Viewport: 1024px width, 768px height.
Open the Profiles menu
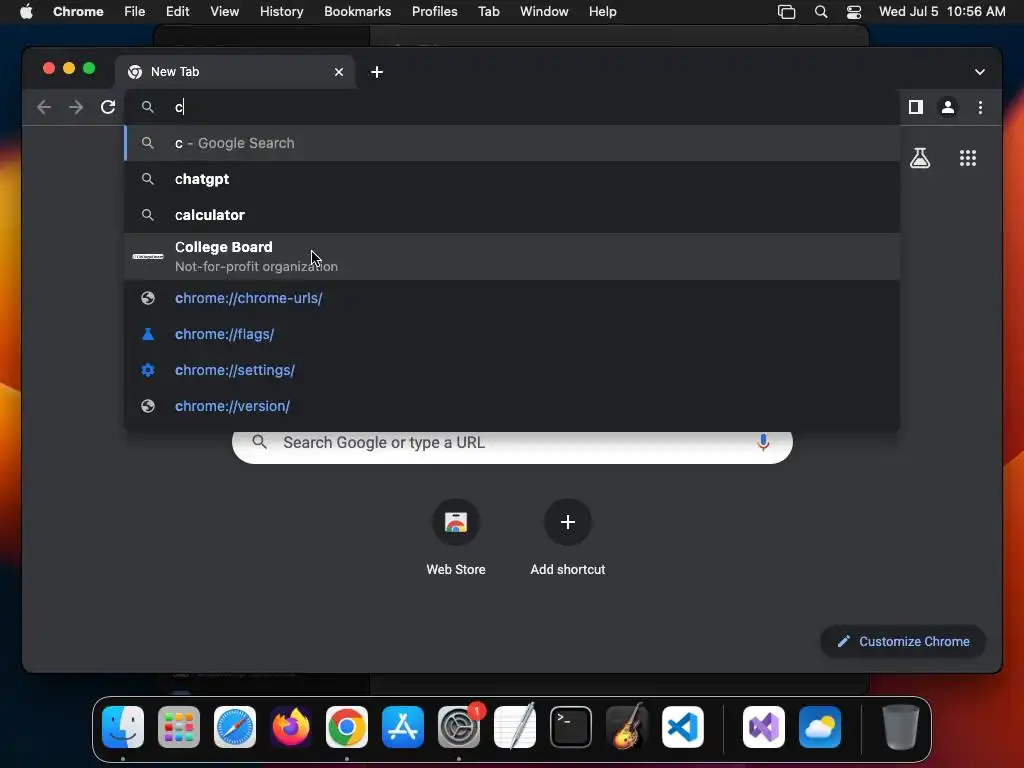[434, 12]
